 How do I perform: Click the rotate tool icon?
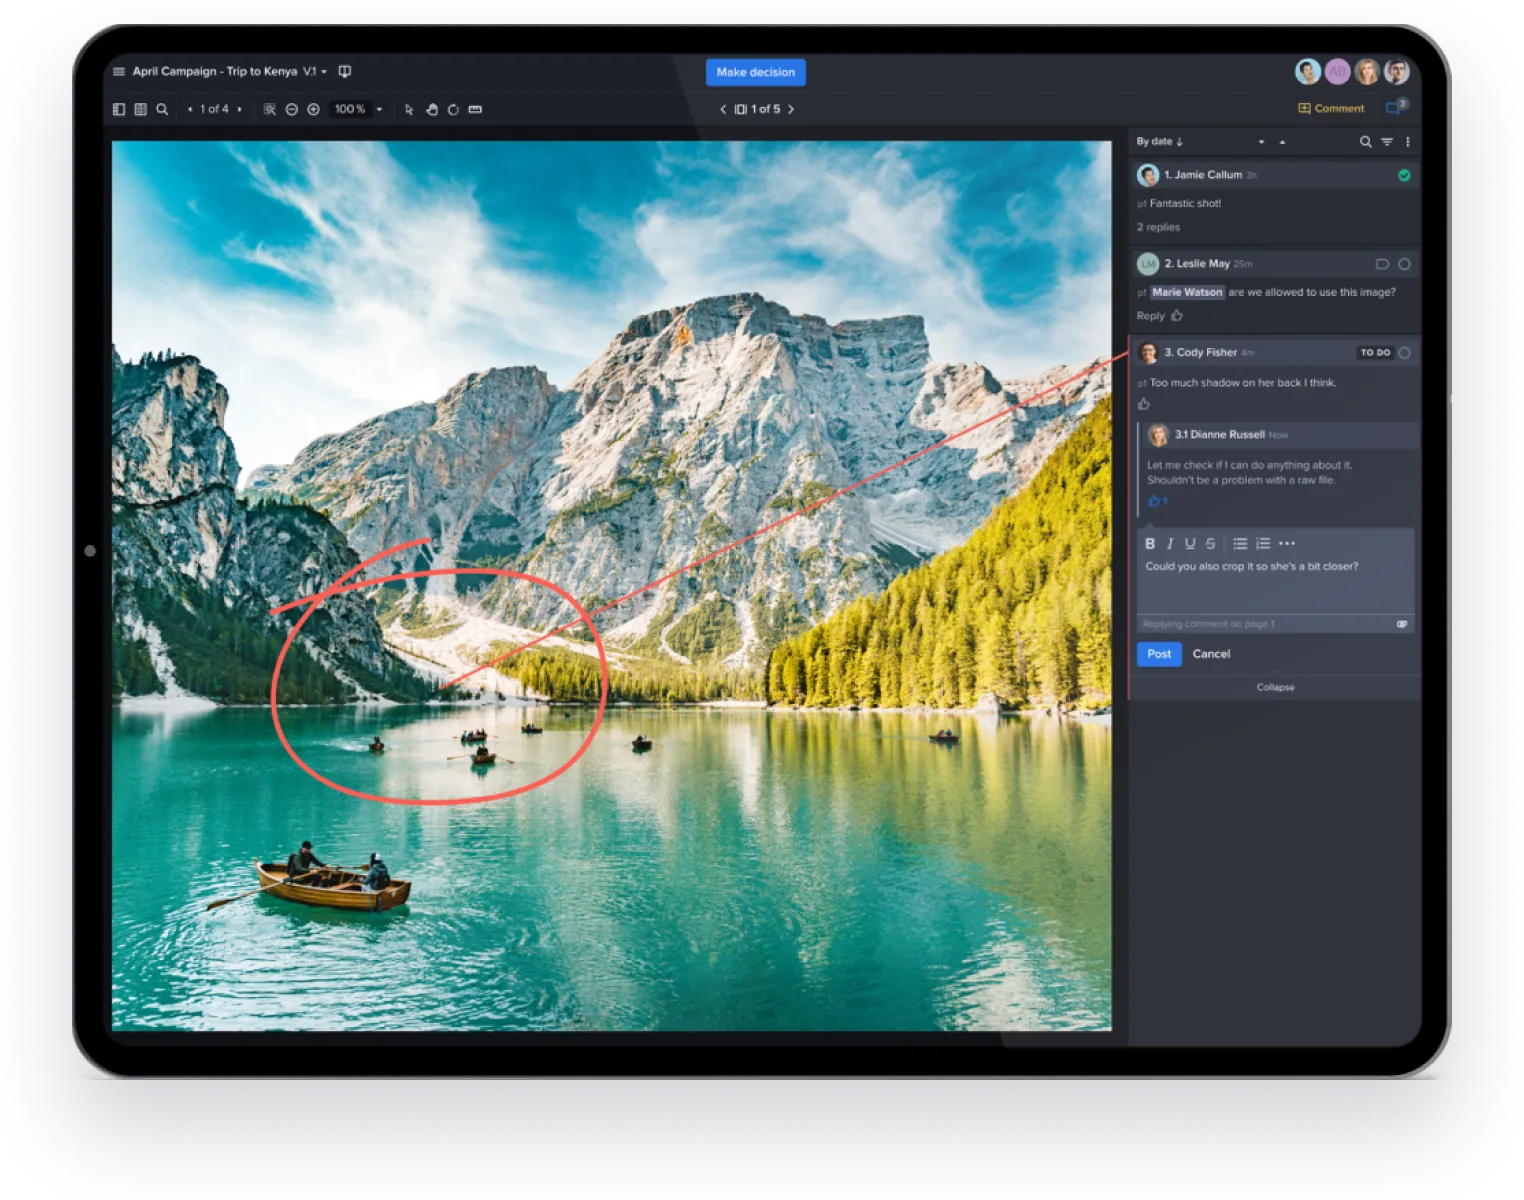pyautogui.click(x=453, y=110)
